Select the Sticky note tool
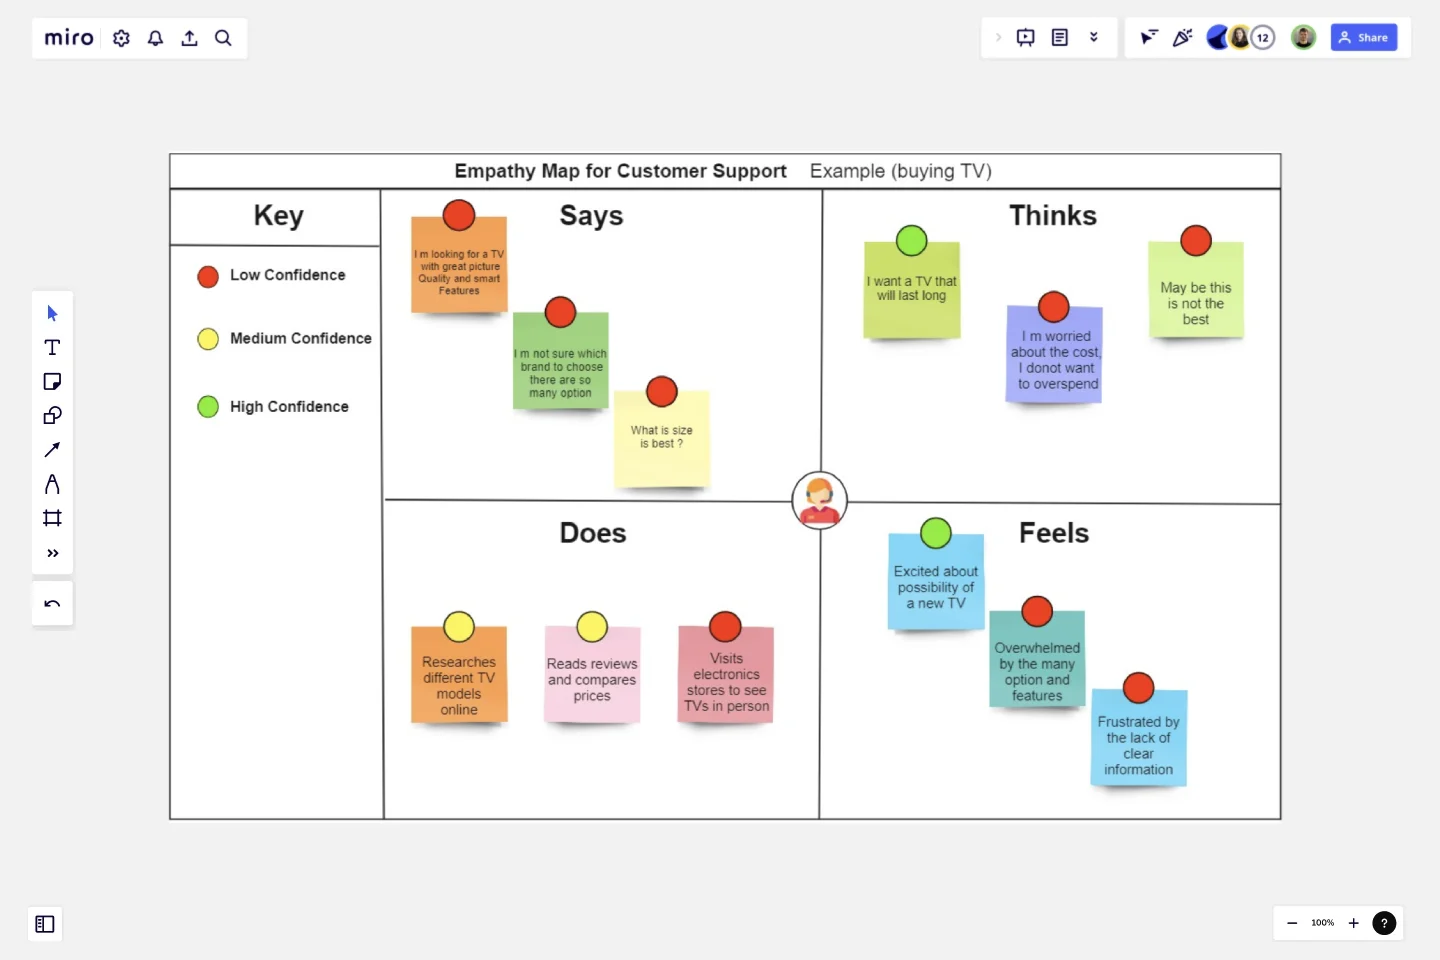The width and height of the screenshot is (1440, 960). (53, 382)
